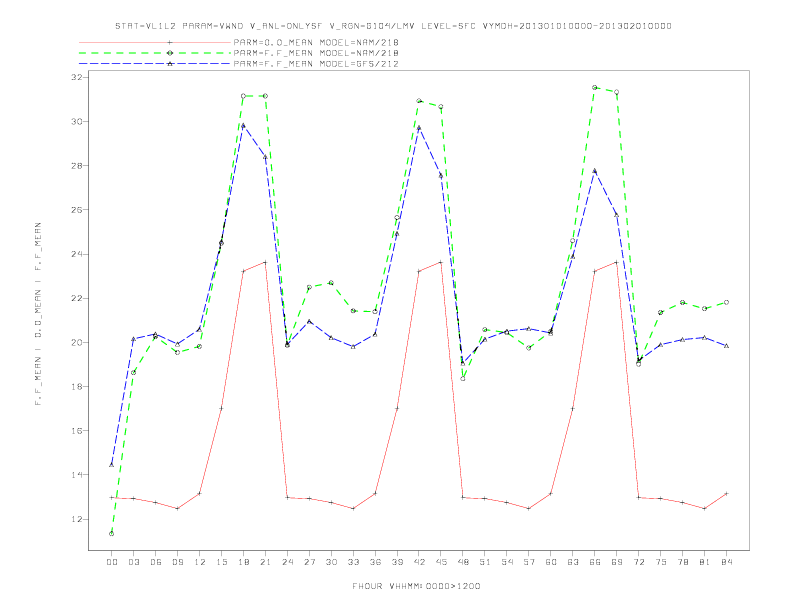Select legend entry PARM=F.F_MEAN MODEL=NAM/218
The height and width of the screenshot is (612, 792).
pyautogui.click(x=316, y=53)
